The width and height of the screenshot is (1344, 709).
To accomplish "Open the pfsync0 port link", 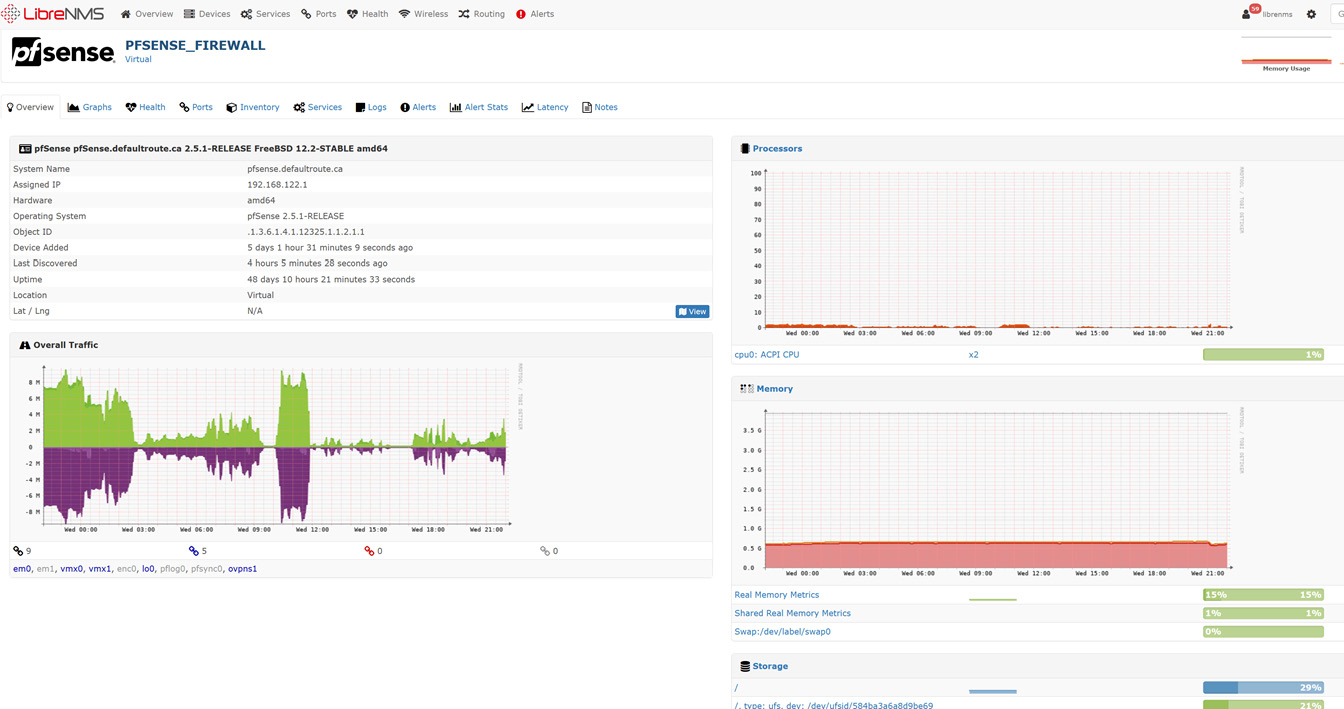I will 207,569.
